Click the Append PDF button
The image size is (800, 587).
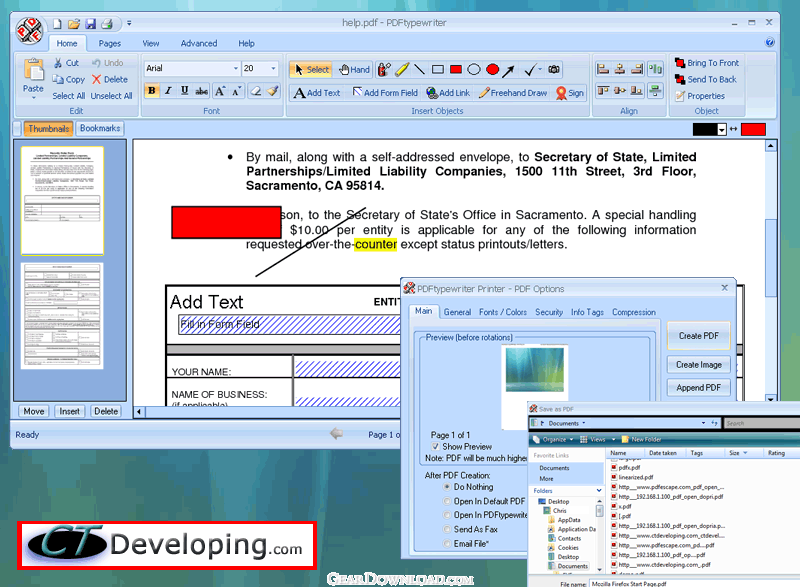pyautogui.click(x=698, y=388)
